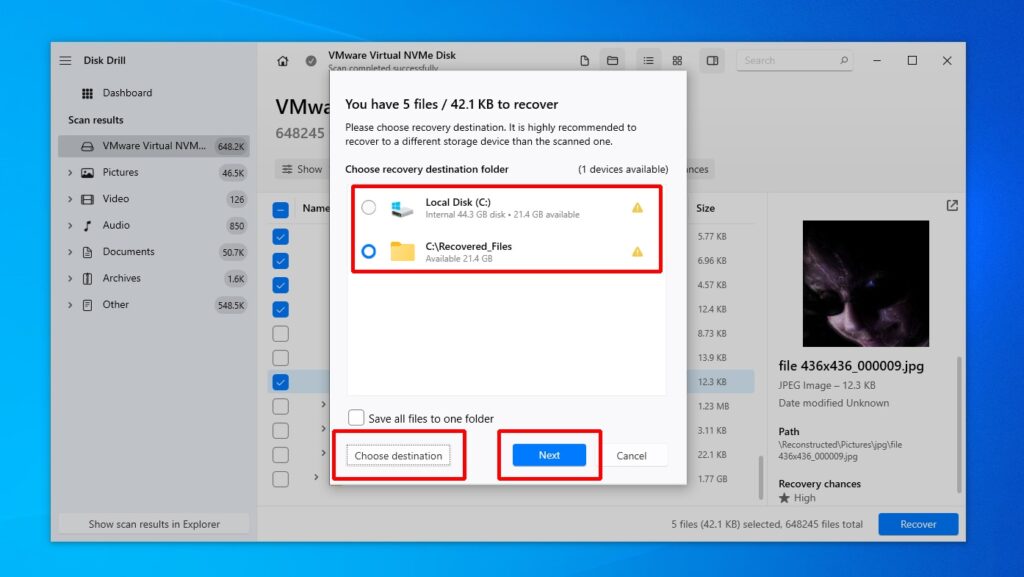Enable Save all files to one folder
Screen dimensions: 1024x577
click(356, 417)
